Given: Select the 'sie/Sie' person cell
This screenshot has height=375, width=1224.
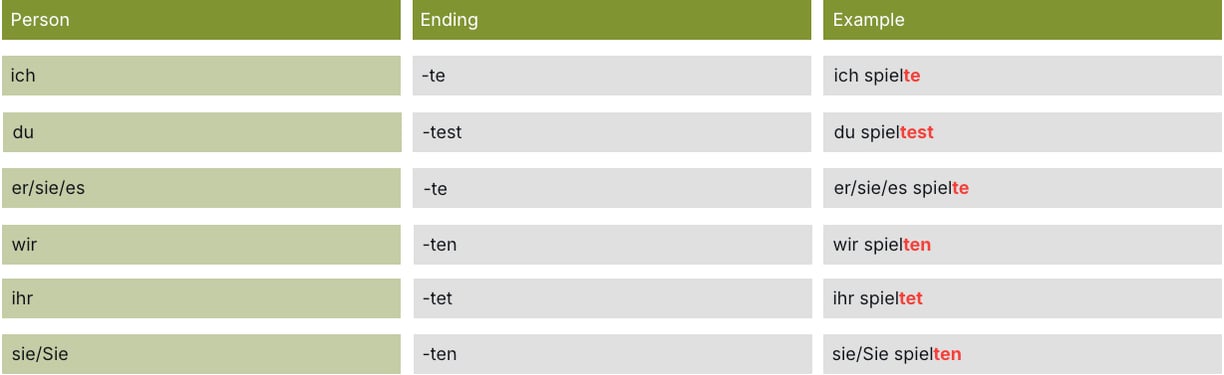Looking at the screenshot, I should tap(201, 354).
